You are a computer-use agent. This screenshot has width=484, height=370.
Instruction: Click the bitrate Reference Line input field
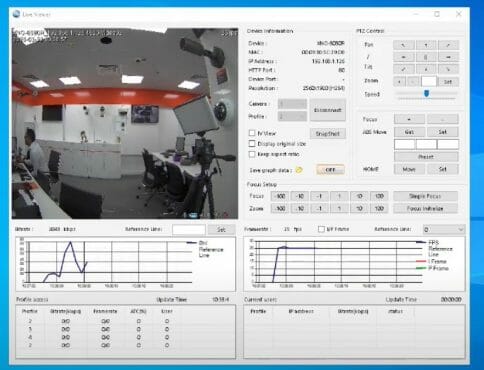coord(189,229)
